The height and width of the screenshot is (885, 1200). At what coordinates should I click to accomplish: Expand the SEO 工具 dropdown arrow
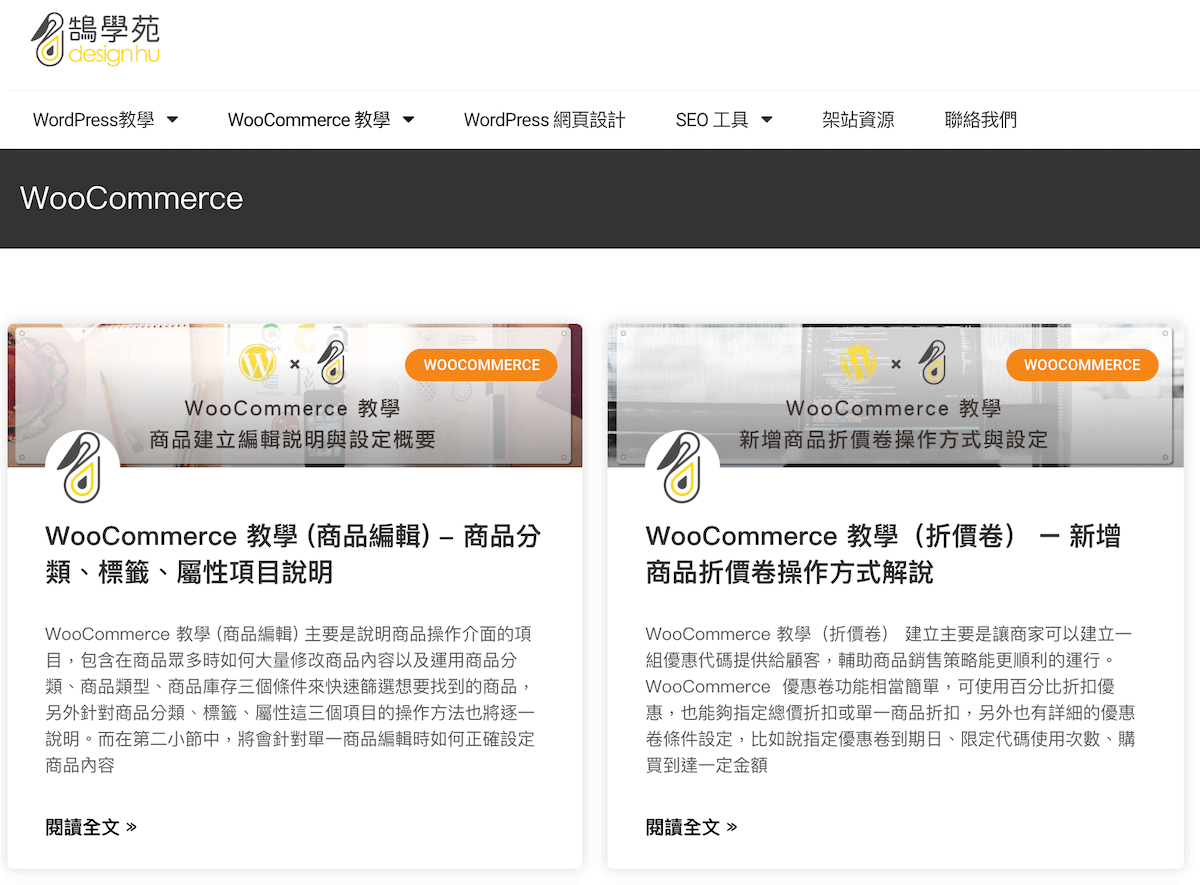767,120
